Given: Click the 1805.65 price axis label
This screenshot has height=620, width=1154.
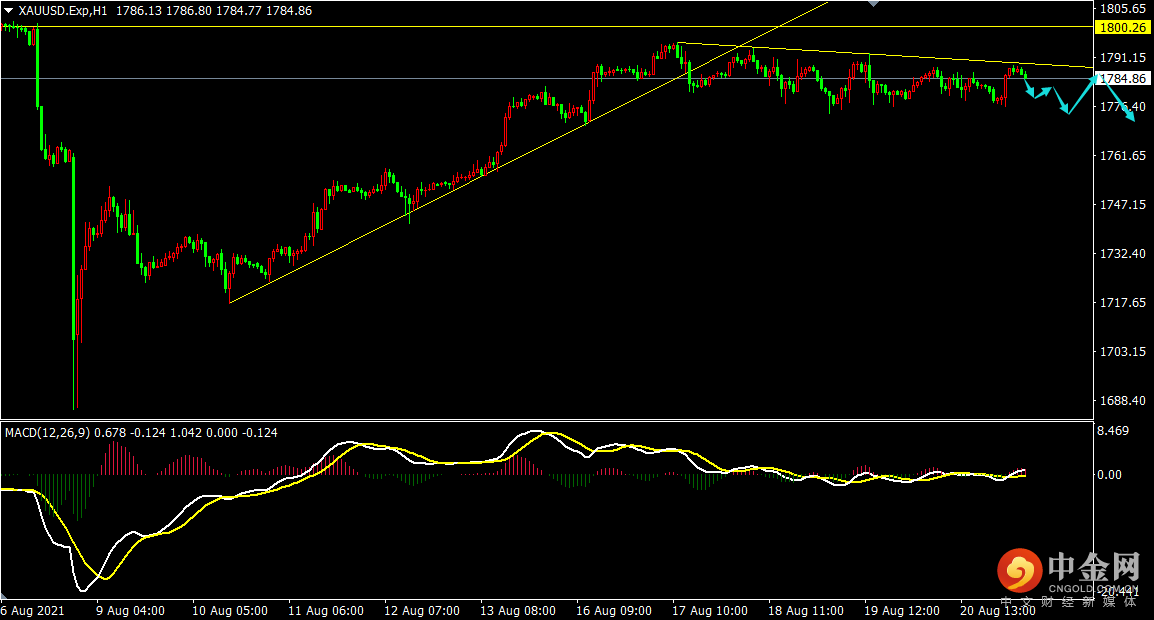Looking at the screenshot, I should [x=1122, y=9].
